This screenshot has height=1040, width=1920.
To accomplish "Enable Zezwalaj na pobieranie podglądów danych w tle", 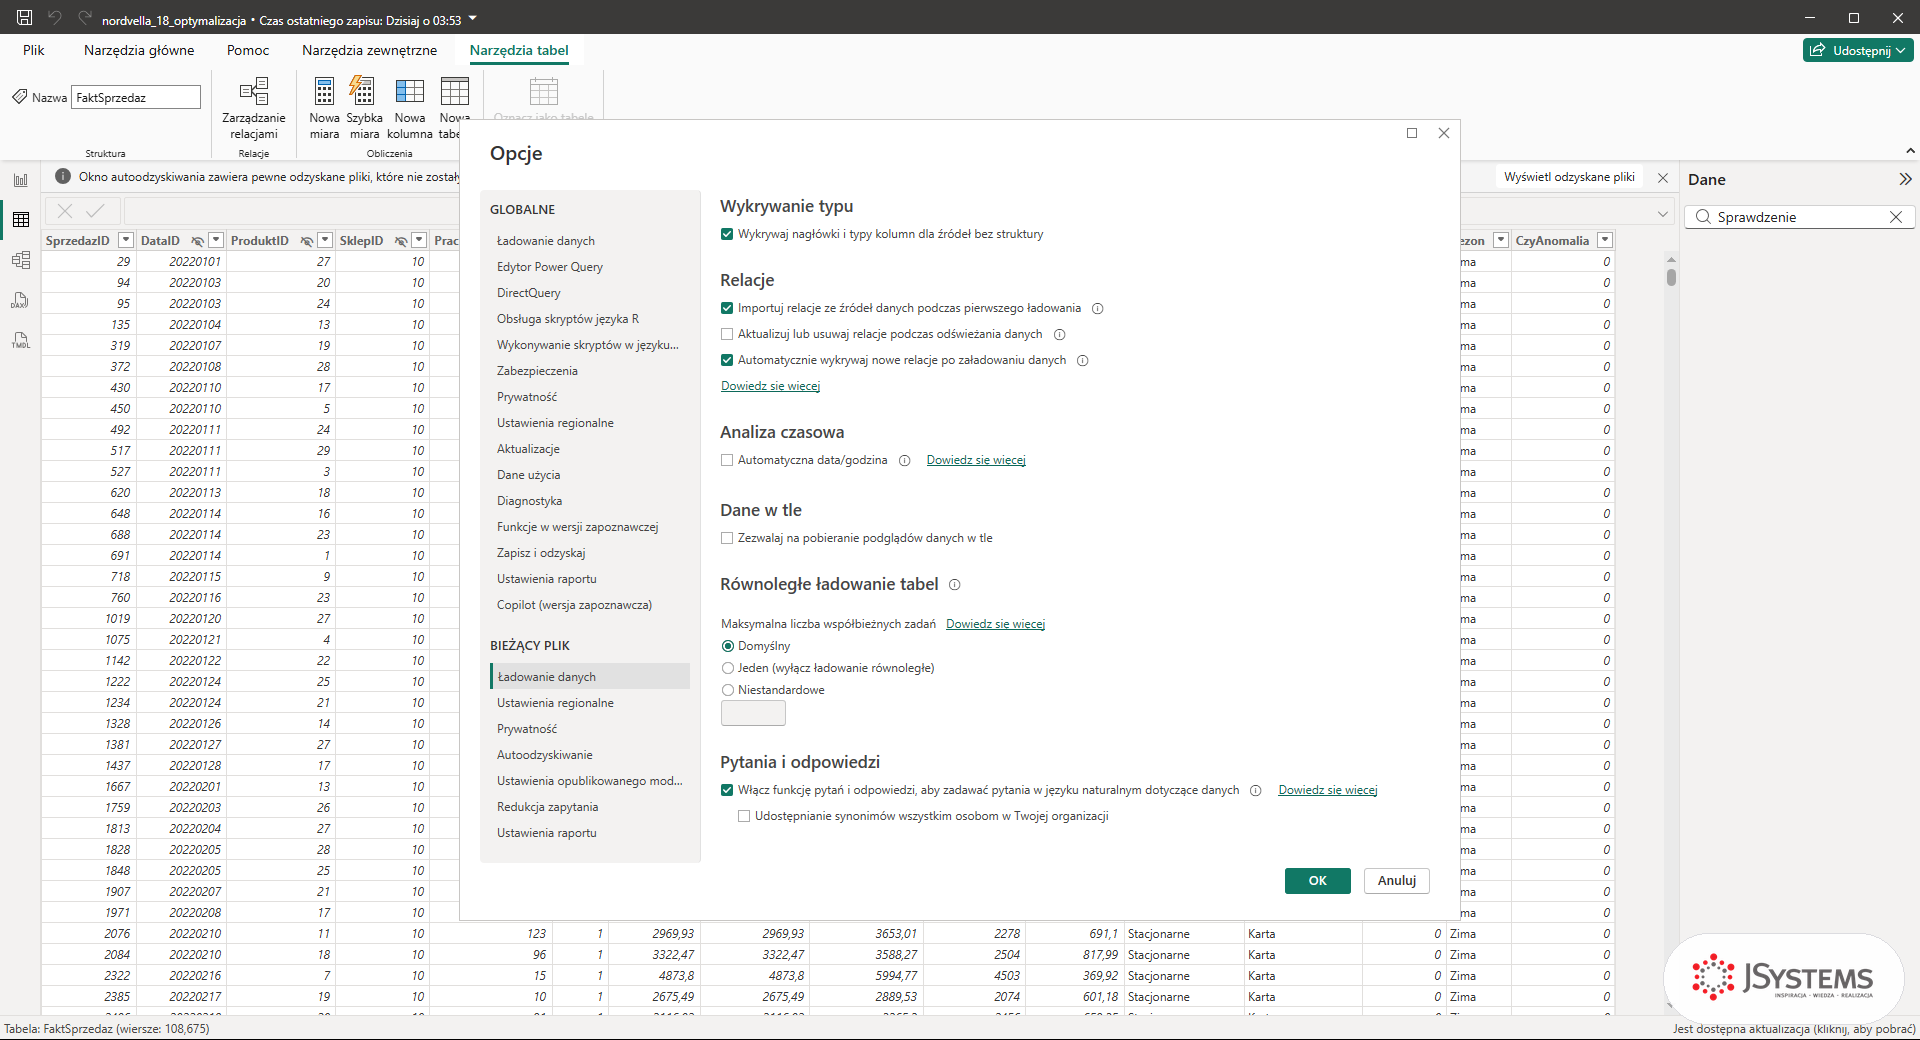I will [727, 539].
